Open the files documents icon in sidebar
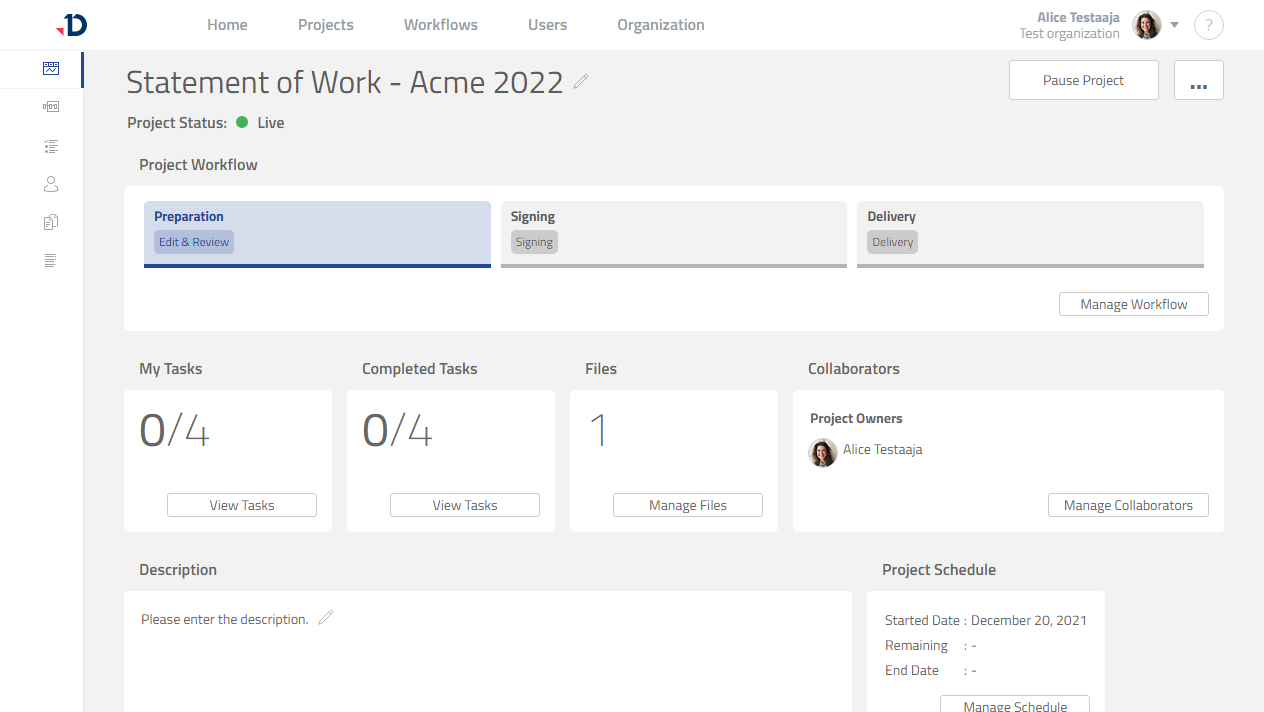Image resolution: width=1264 pixels, height=712 pixels. (x=51, y=221)
